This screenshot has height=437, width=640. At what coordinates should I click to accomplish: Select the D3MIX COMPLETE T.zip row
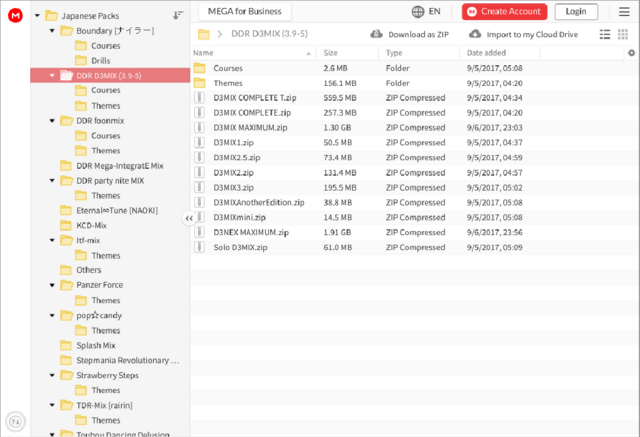415,98
